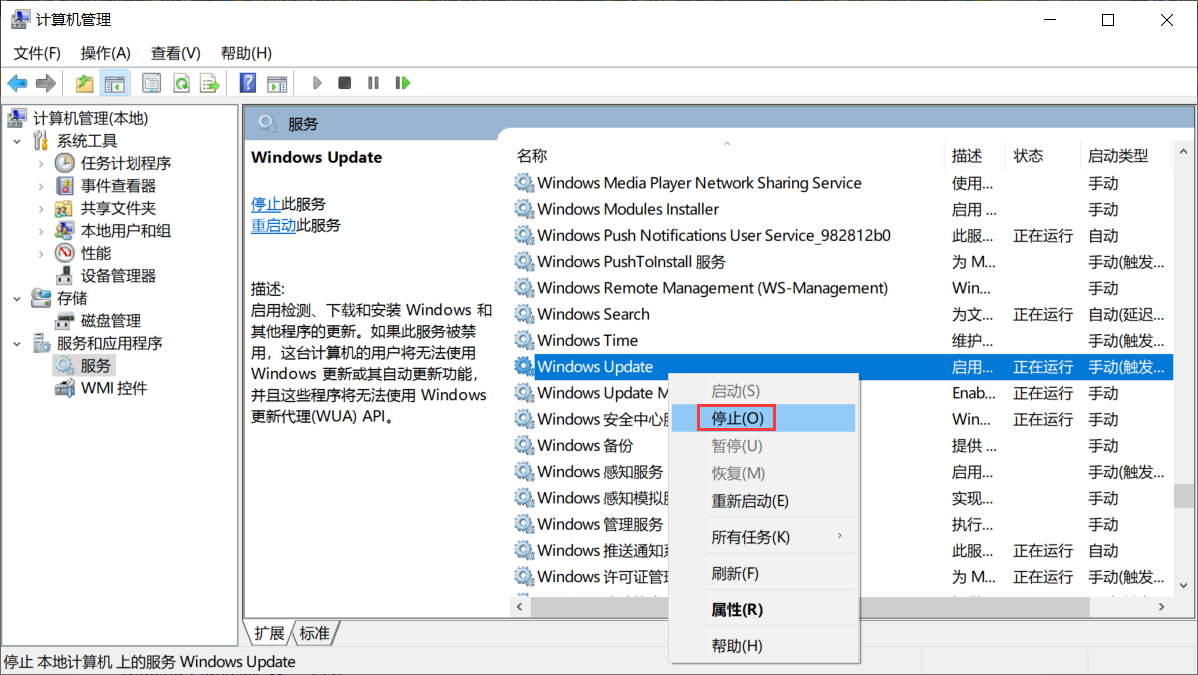Expand the 任务计划程序 tree node
Screen dimensions: 1198x675
[41, 163]
